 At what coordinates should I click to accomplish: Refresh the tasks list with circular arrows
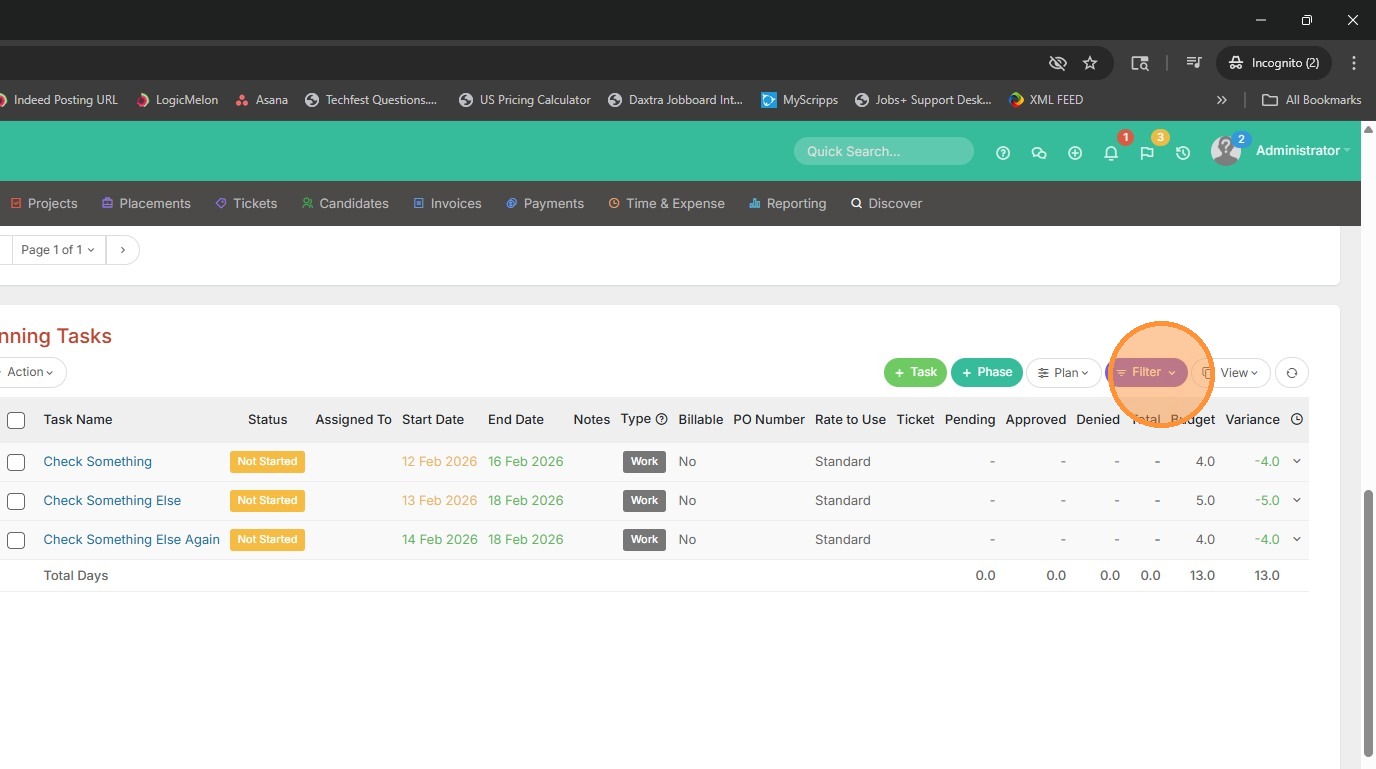[1292, 373]
